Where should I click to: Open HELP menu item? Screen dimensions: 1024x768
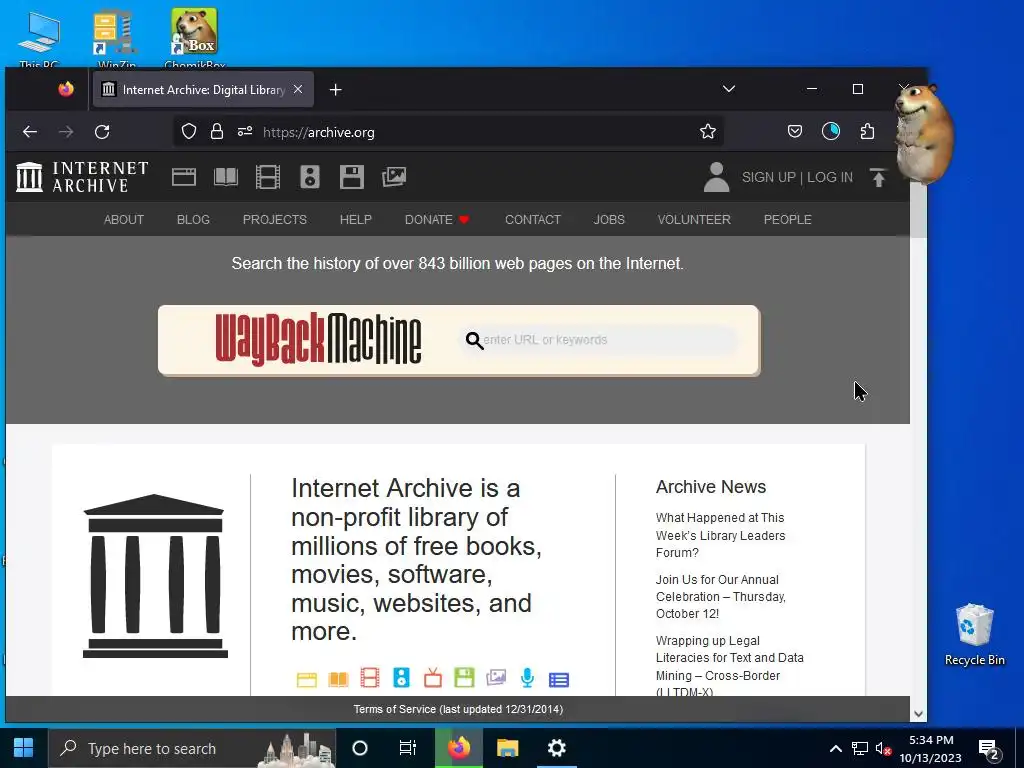point(356,219)
